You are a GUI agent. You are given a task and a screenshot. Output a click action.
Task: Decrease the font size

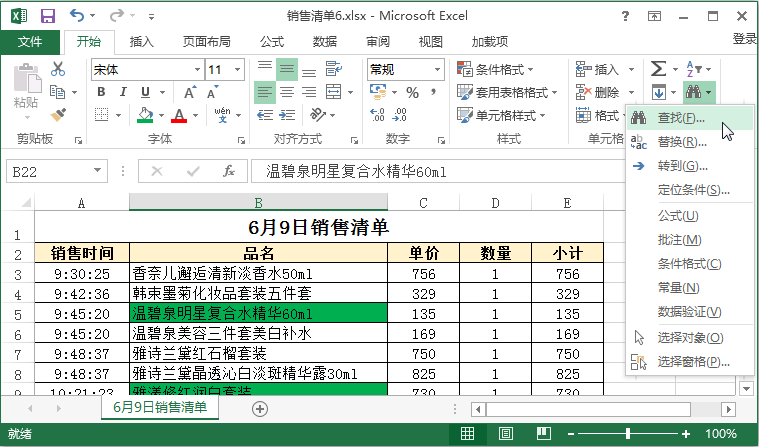213,92
